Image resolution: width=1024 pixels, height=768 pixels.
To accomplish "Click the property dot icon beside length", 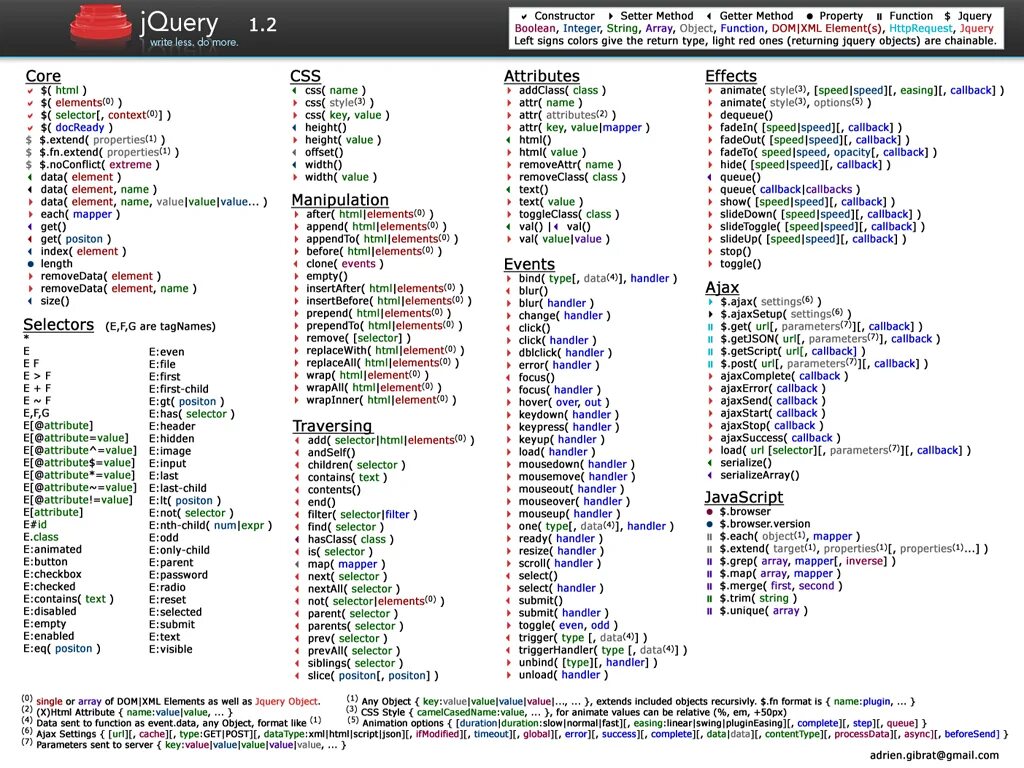I will click(30, 264).
